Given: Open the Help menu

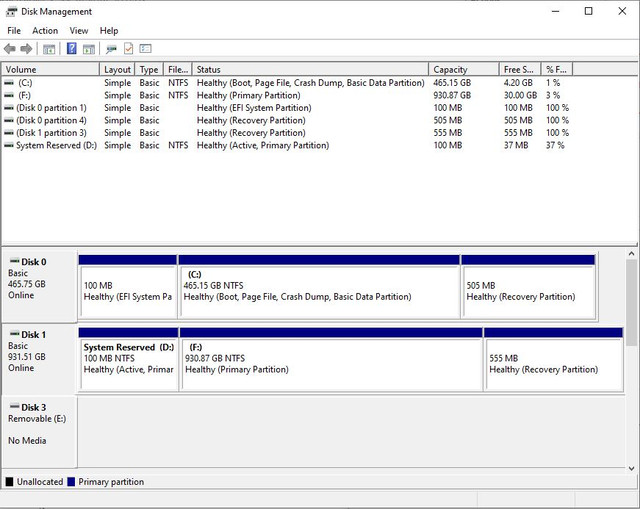Looking at the screenshot, I should tap(109, 31).
